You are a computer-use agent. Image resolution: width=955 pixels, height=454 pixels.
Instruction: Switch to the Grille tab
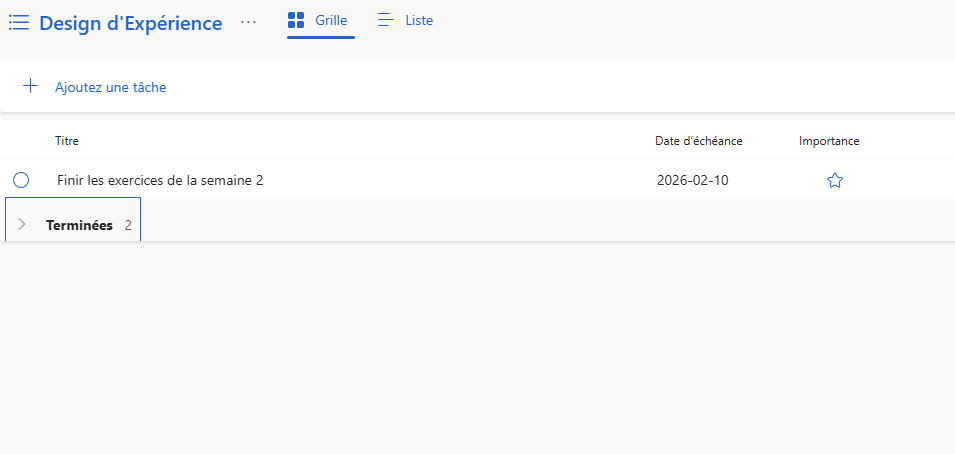click(331, 20)
